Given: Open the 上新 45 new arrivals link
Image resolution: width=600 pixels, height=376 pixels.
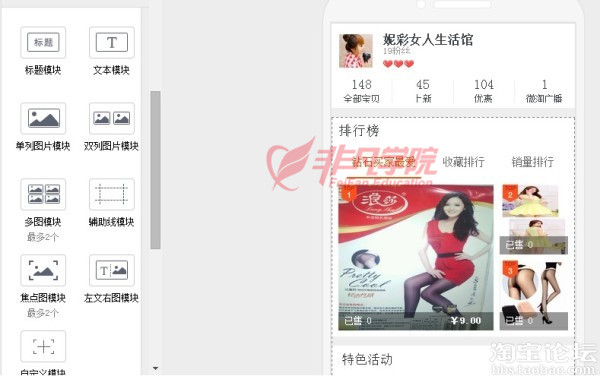Looking at the screenshot, I should coord(423,91).
